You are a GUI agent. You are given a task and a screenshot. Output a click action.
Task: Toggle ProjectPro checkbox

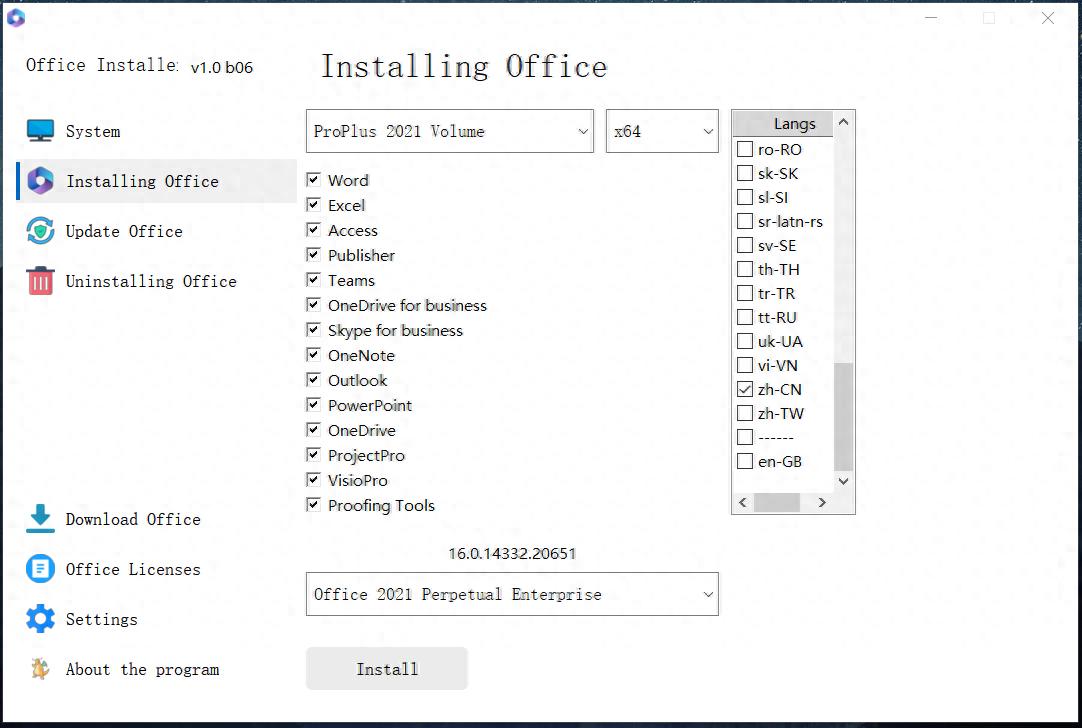click(x=313, y=454)
